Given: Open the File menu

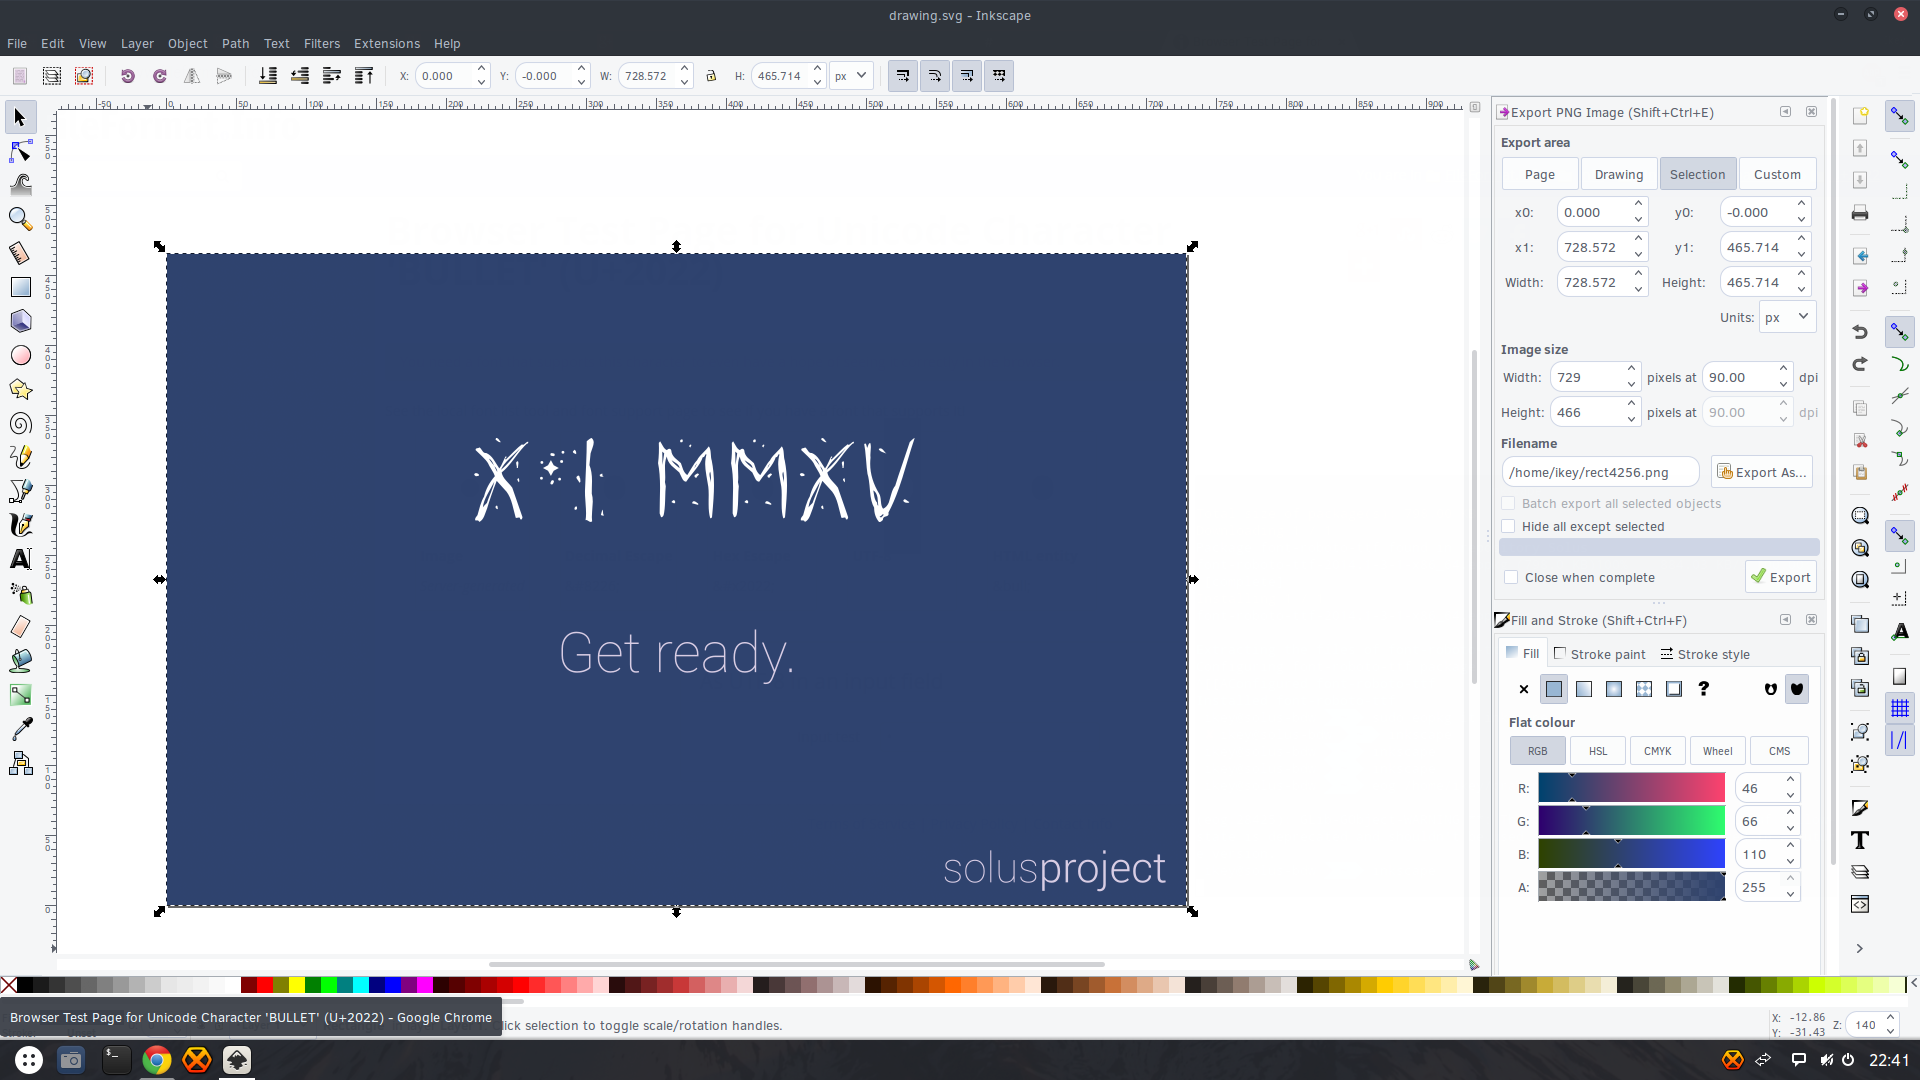Looking at the screenshot, I should (x=17, y=44).
